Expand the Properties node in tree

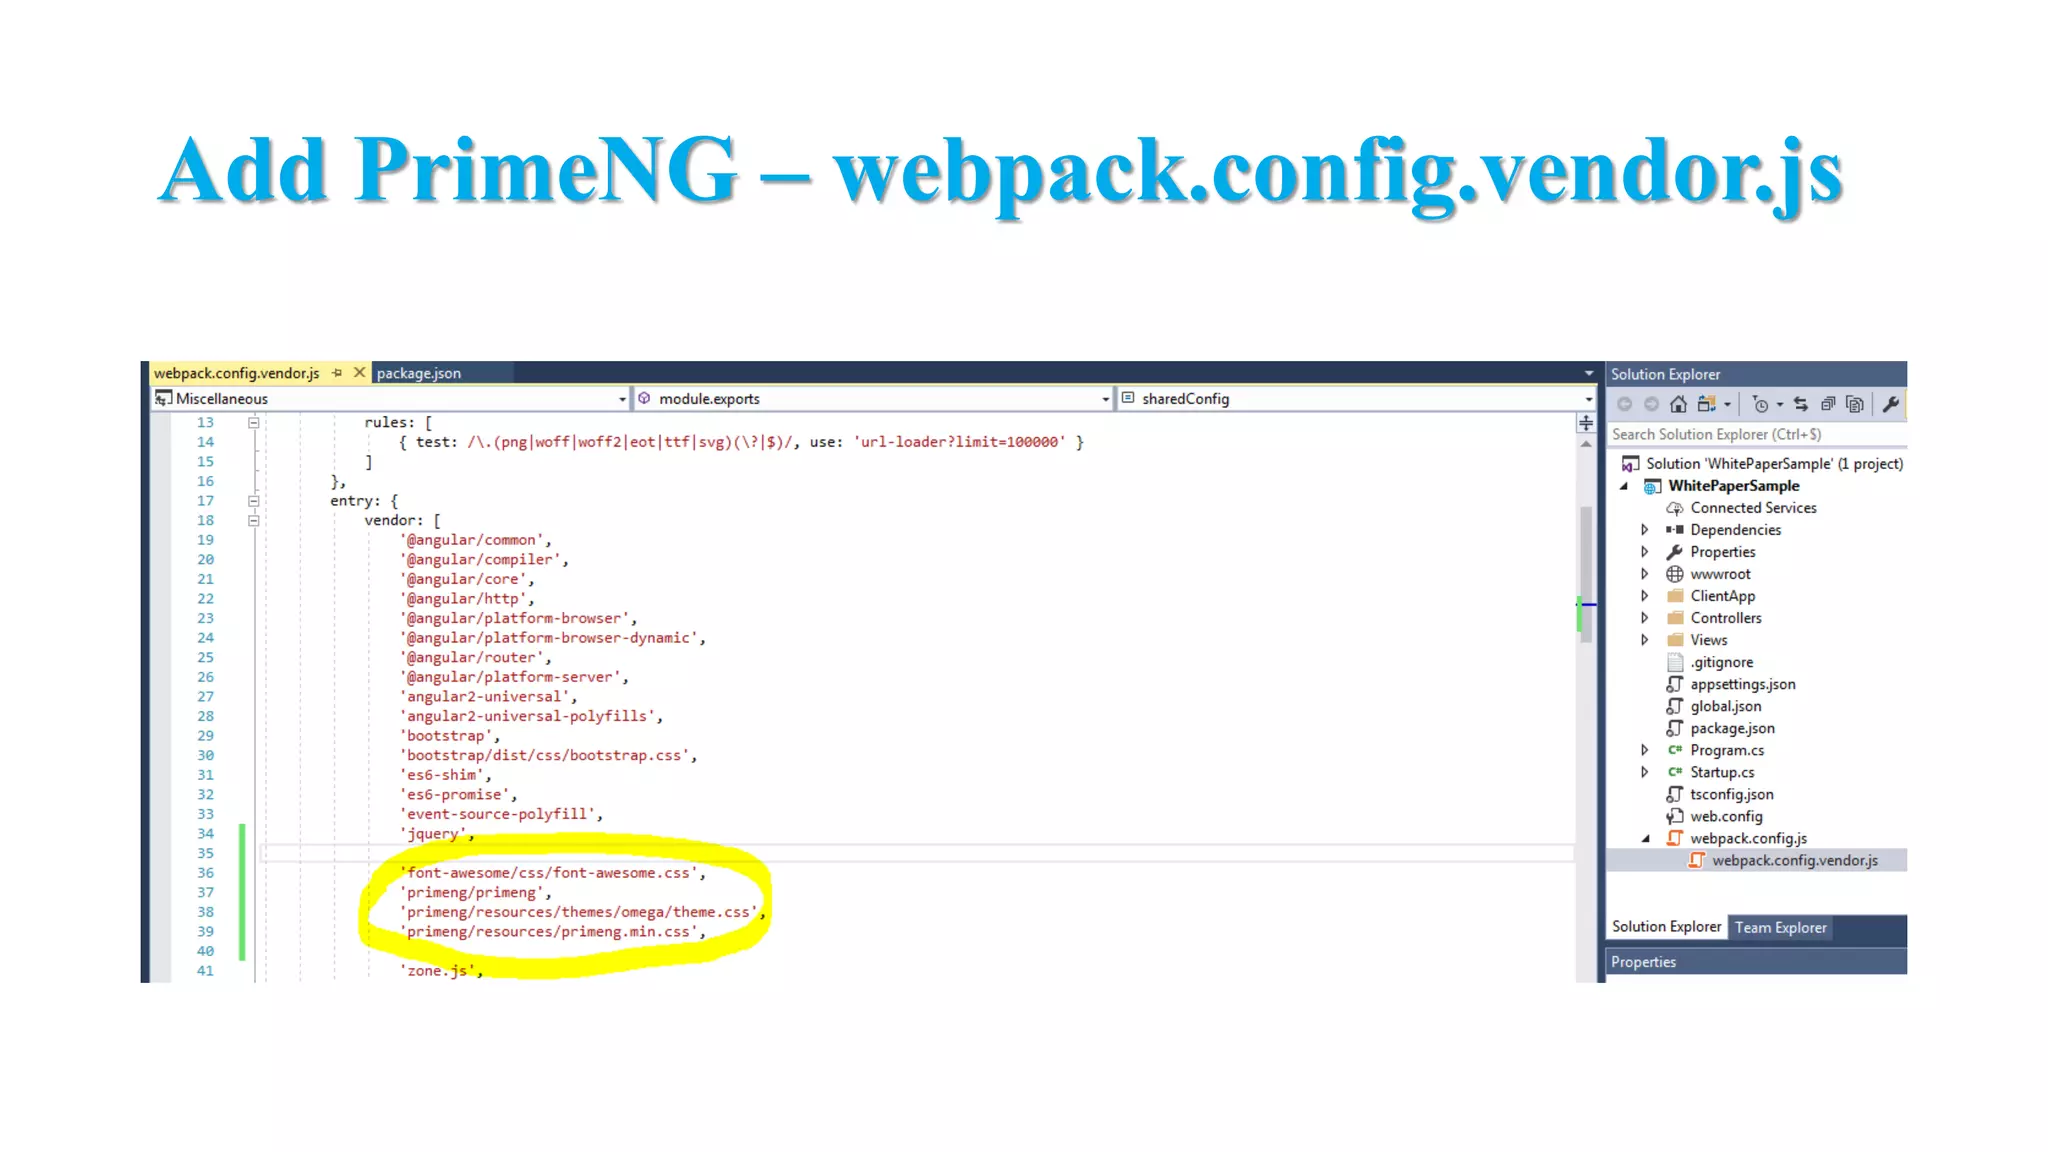coord(1645,552)
